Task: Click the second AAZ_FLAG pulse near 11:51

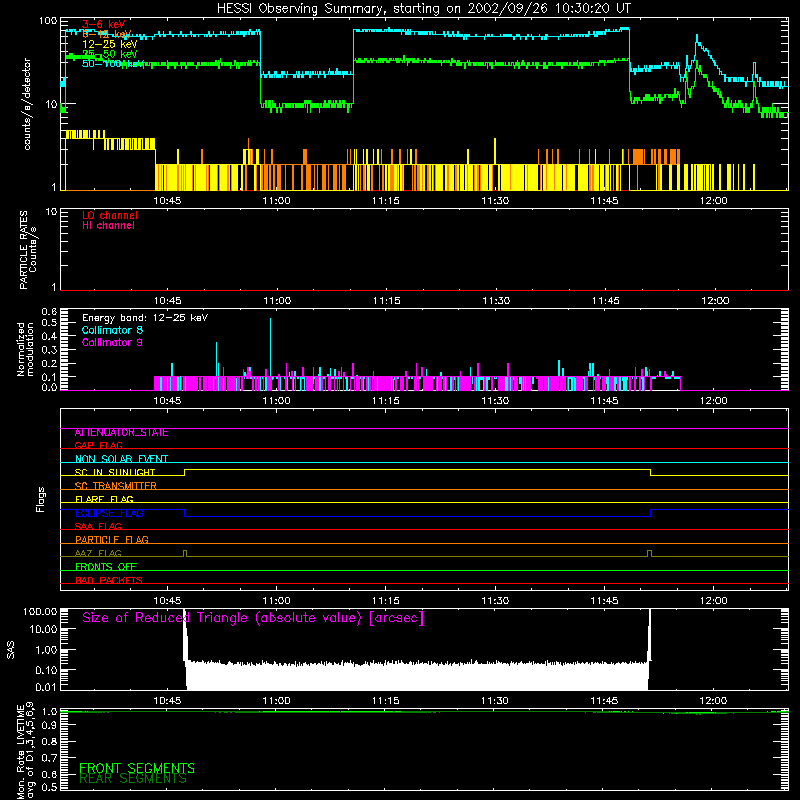Action: point(649,553)
